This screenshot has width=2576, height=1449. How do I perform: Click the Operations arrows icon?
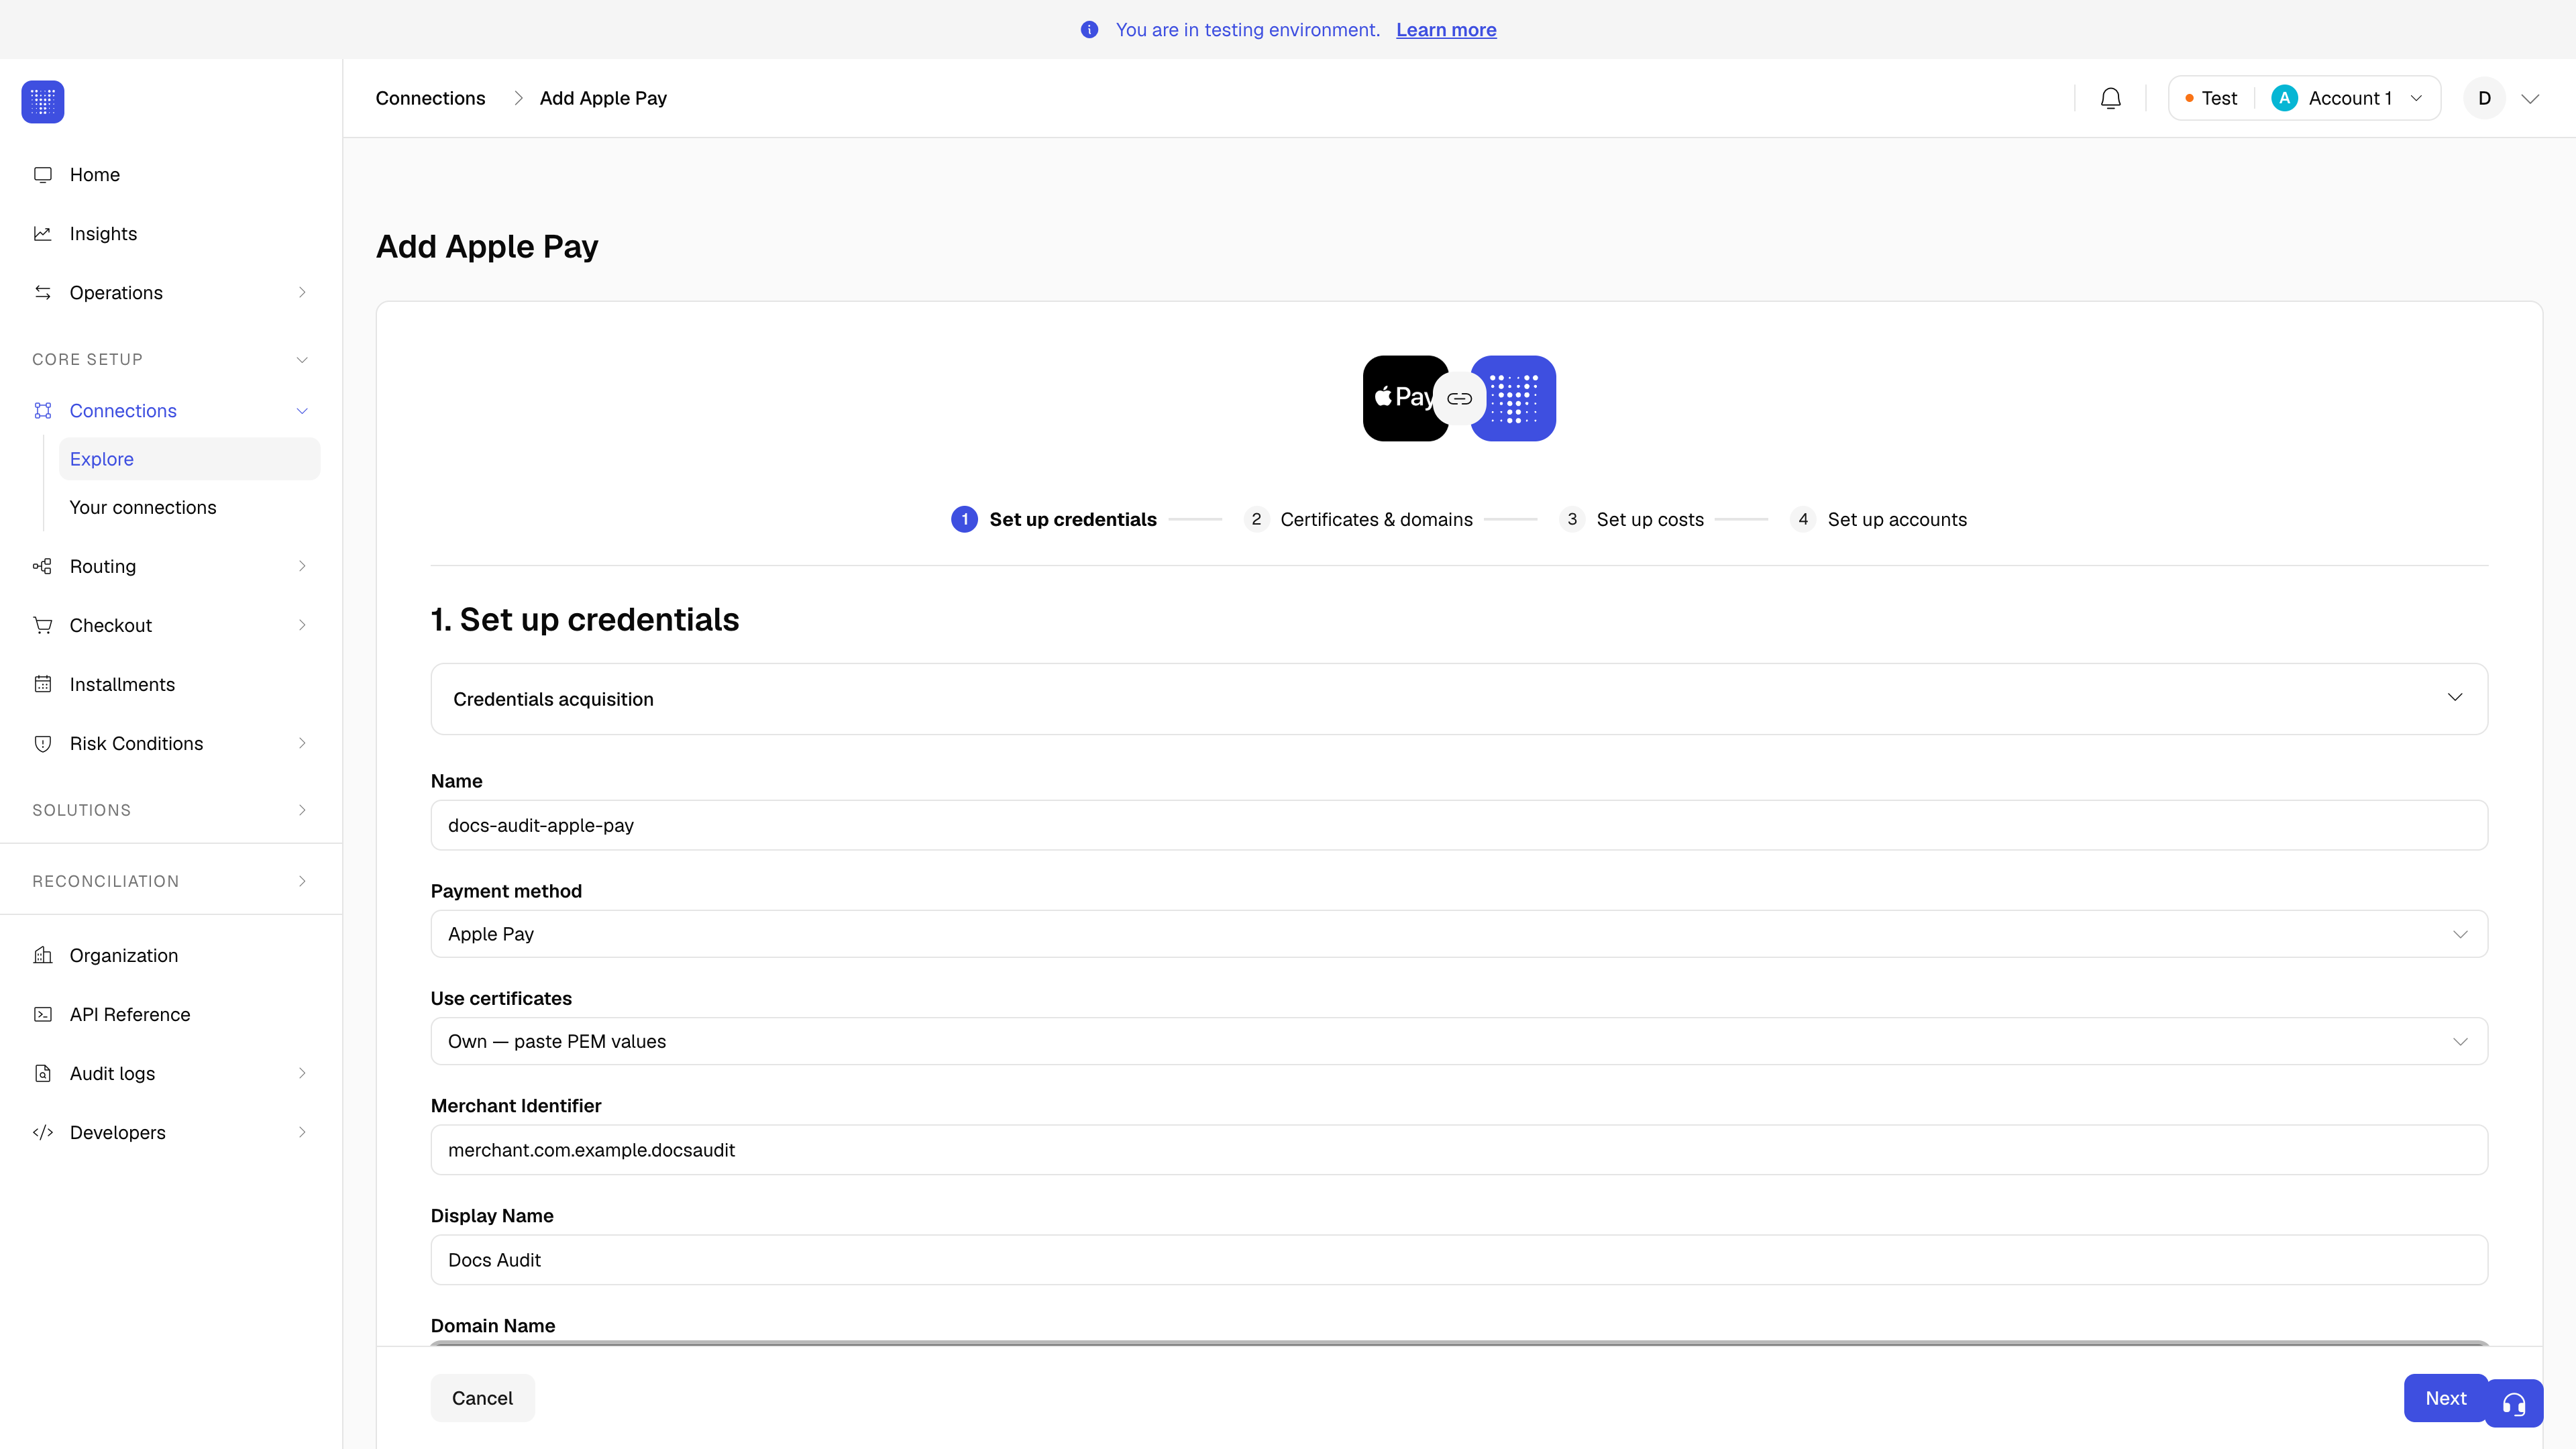coord(43,293)
